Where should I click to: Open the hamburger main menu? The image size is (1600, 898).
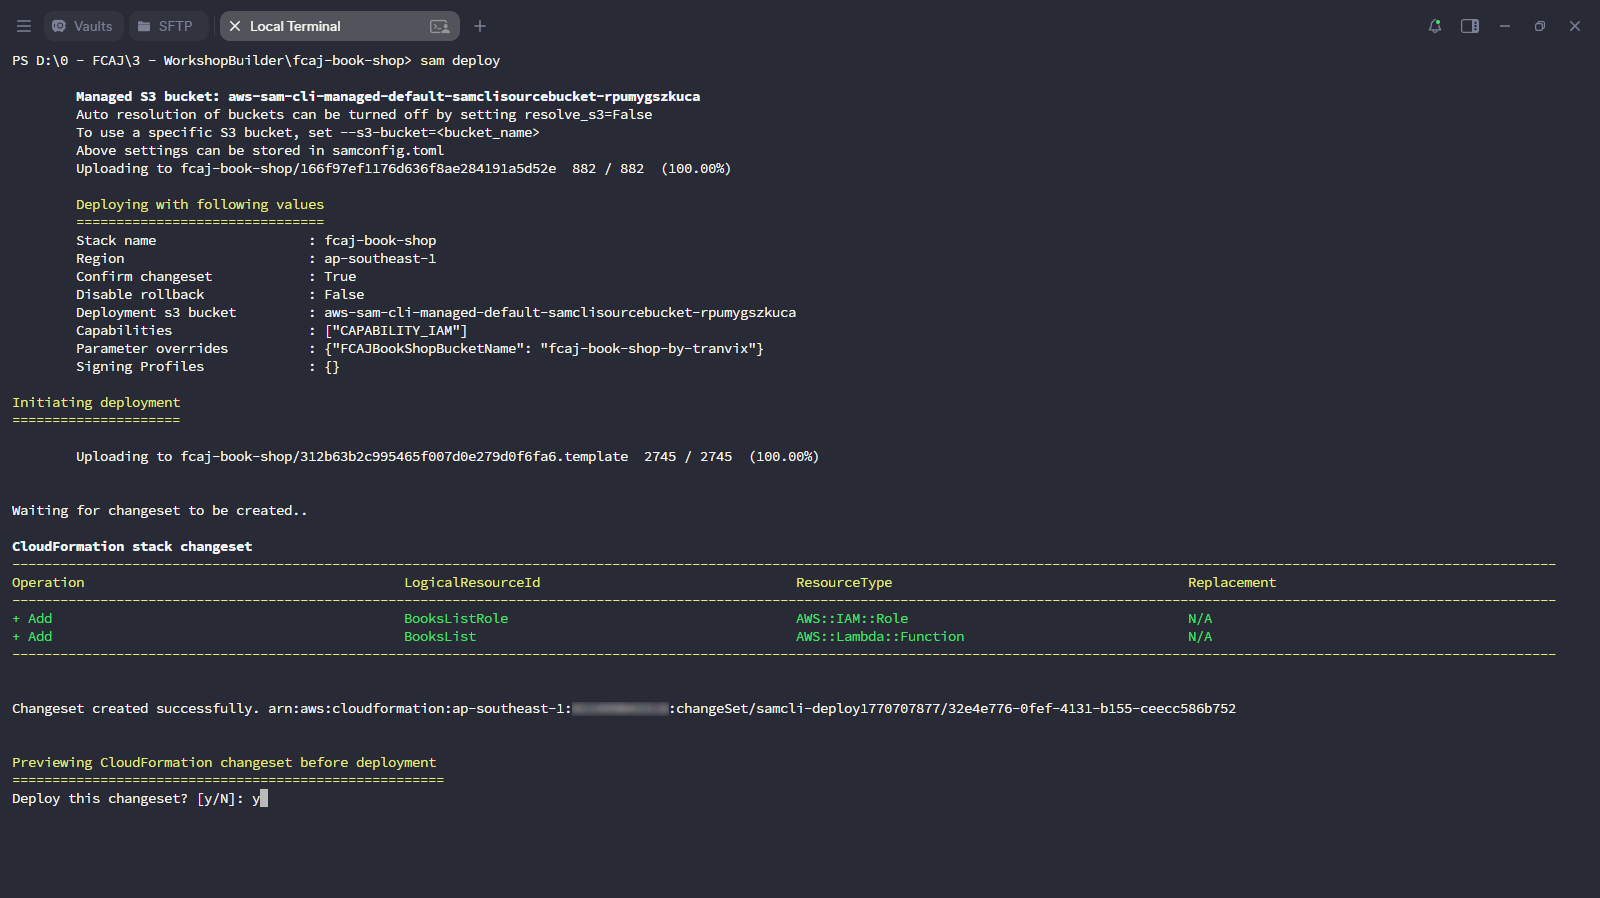pos(24,26)
